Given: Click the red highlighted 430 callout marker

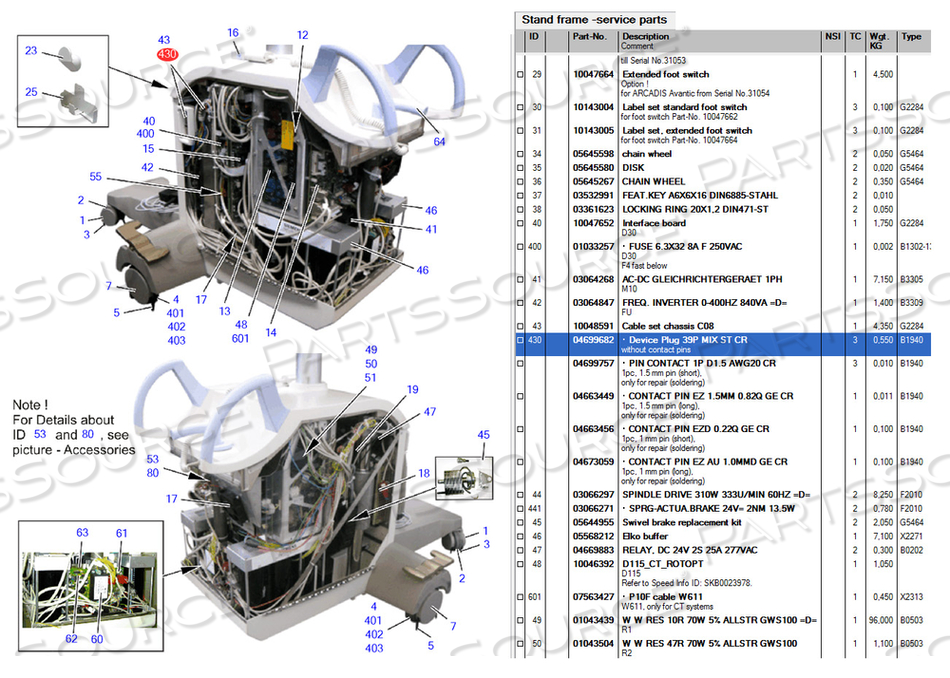Looking at the screenshot, I should pyautogui.click(x=168, y=54).
